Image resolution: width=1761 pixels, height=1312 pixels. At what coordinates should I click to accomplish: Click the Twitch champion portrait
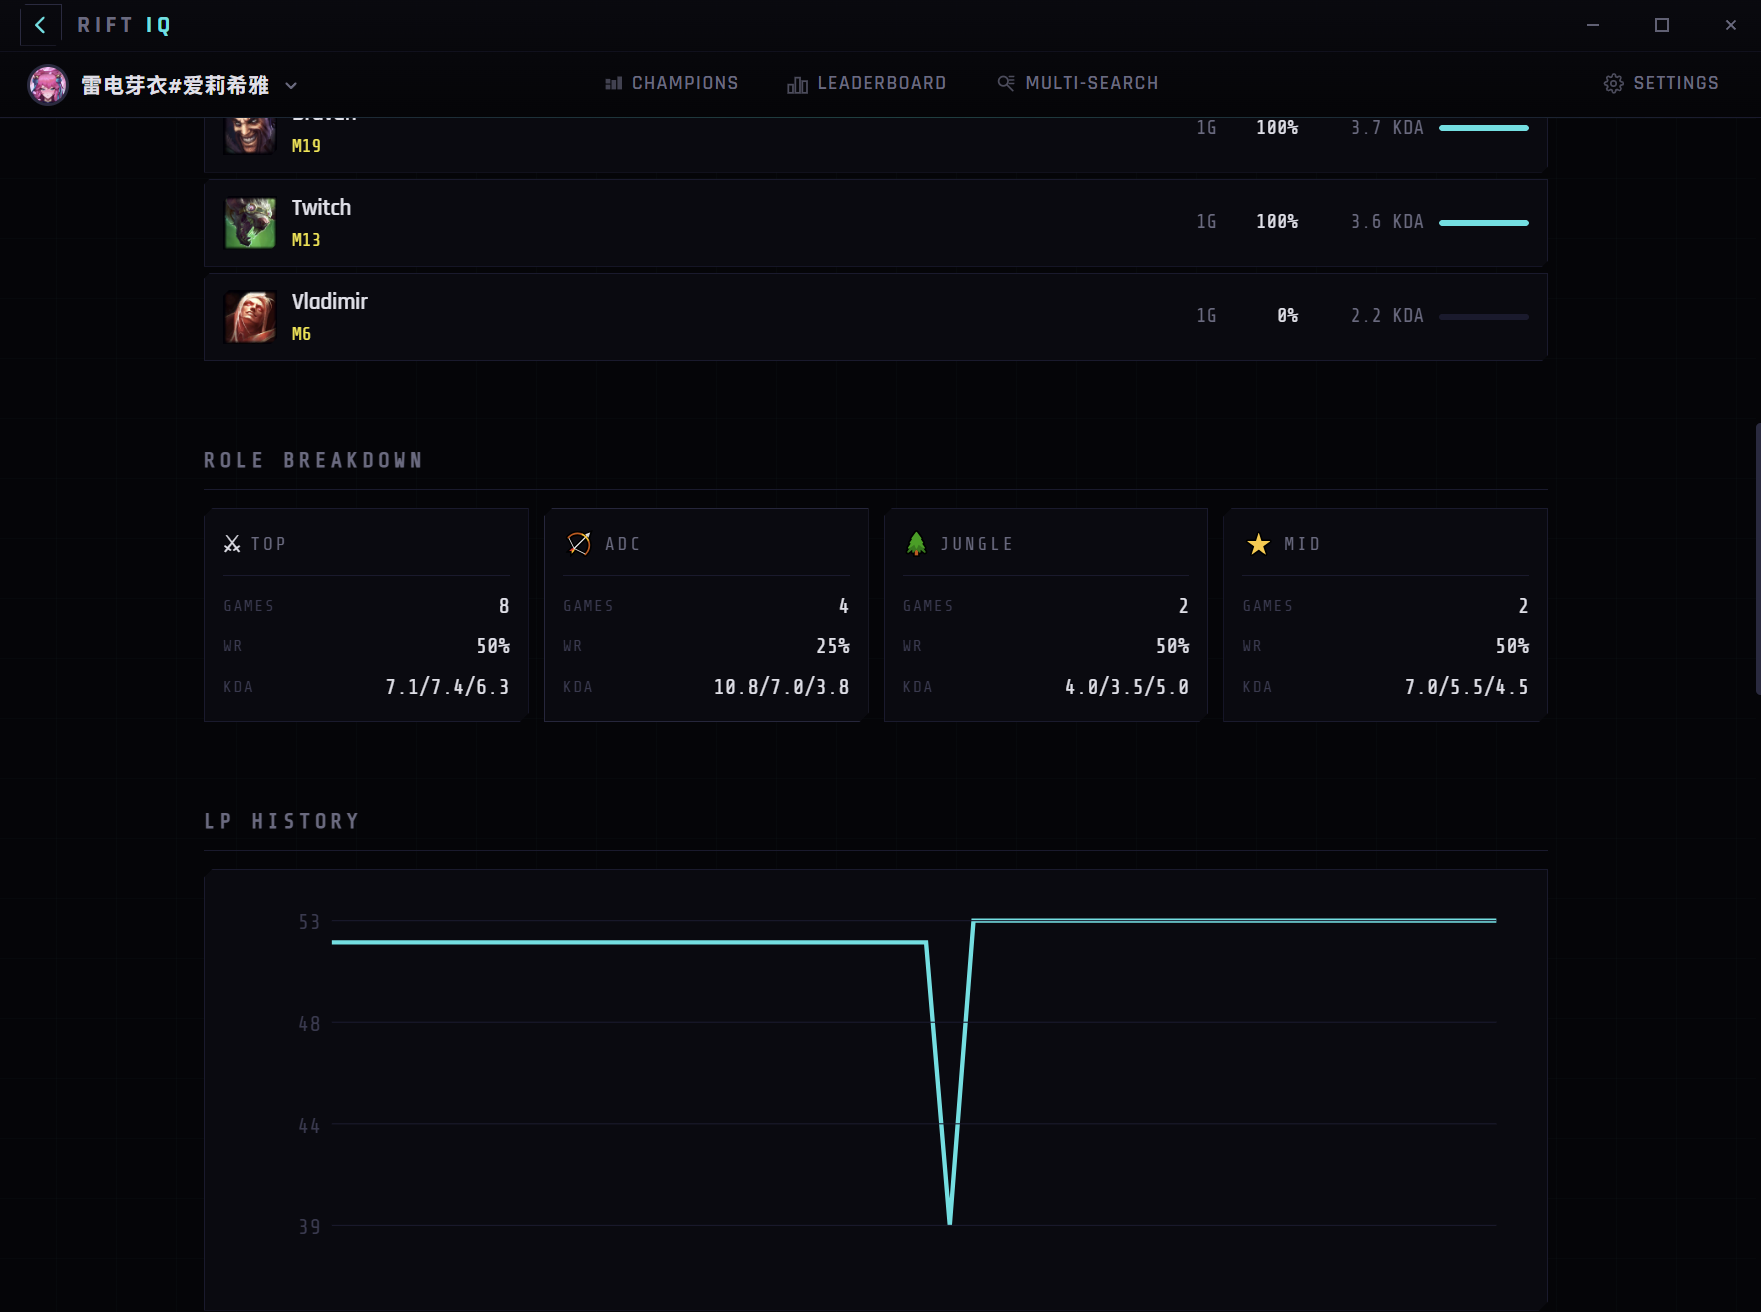[x=250, y=222]
